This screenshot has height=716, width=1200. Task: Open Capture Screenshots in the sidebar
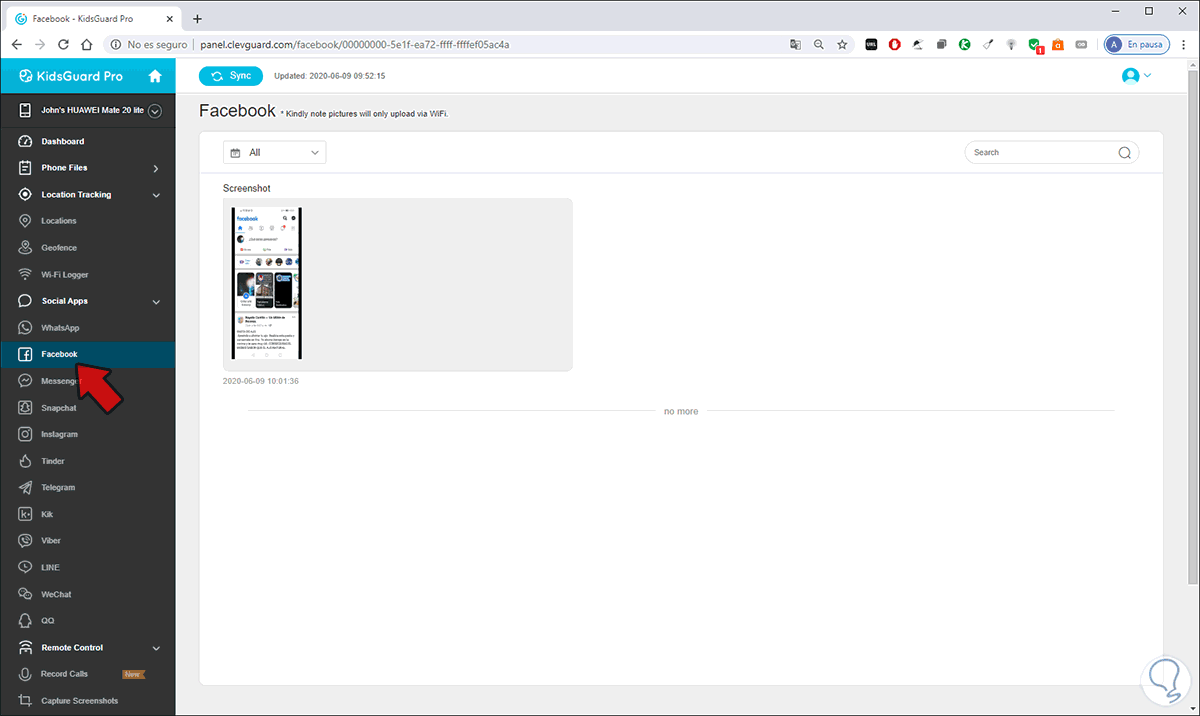79,701
